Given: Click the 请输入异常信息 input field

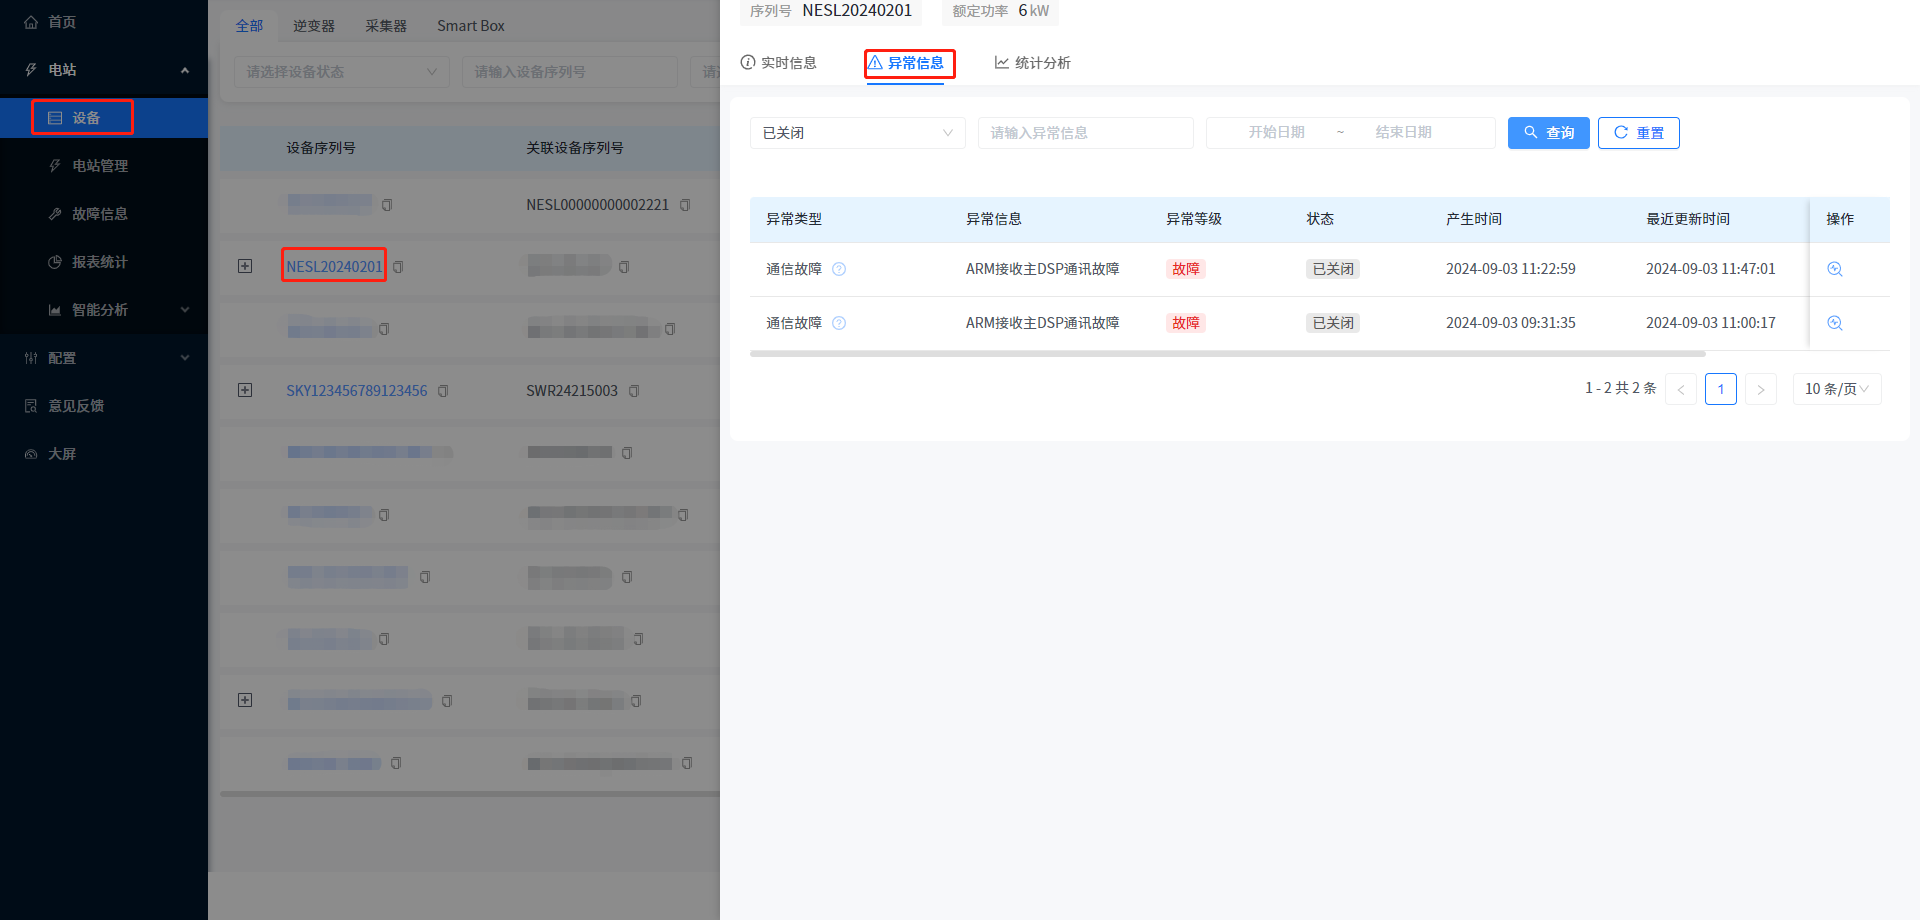Looking at the screenshot, I should [1085, 133].
